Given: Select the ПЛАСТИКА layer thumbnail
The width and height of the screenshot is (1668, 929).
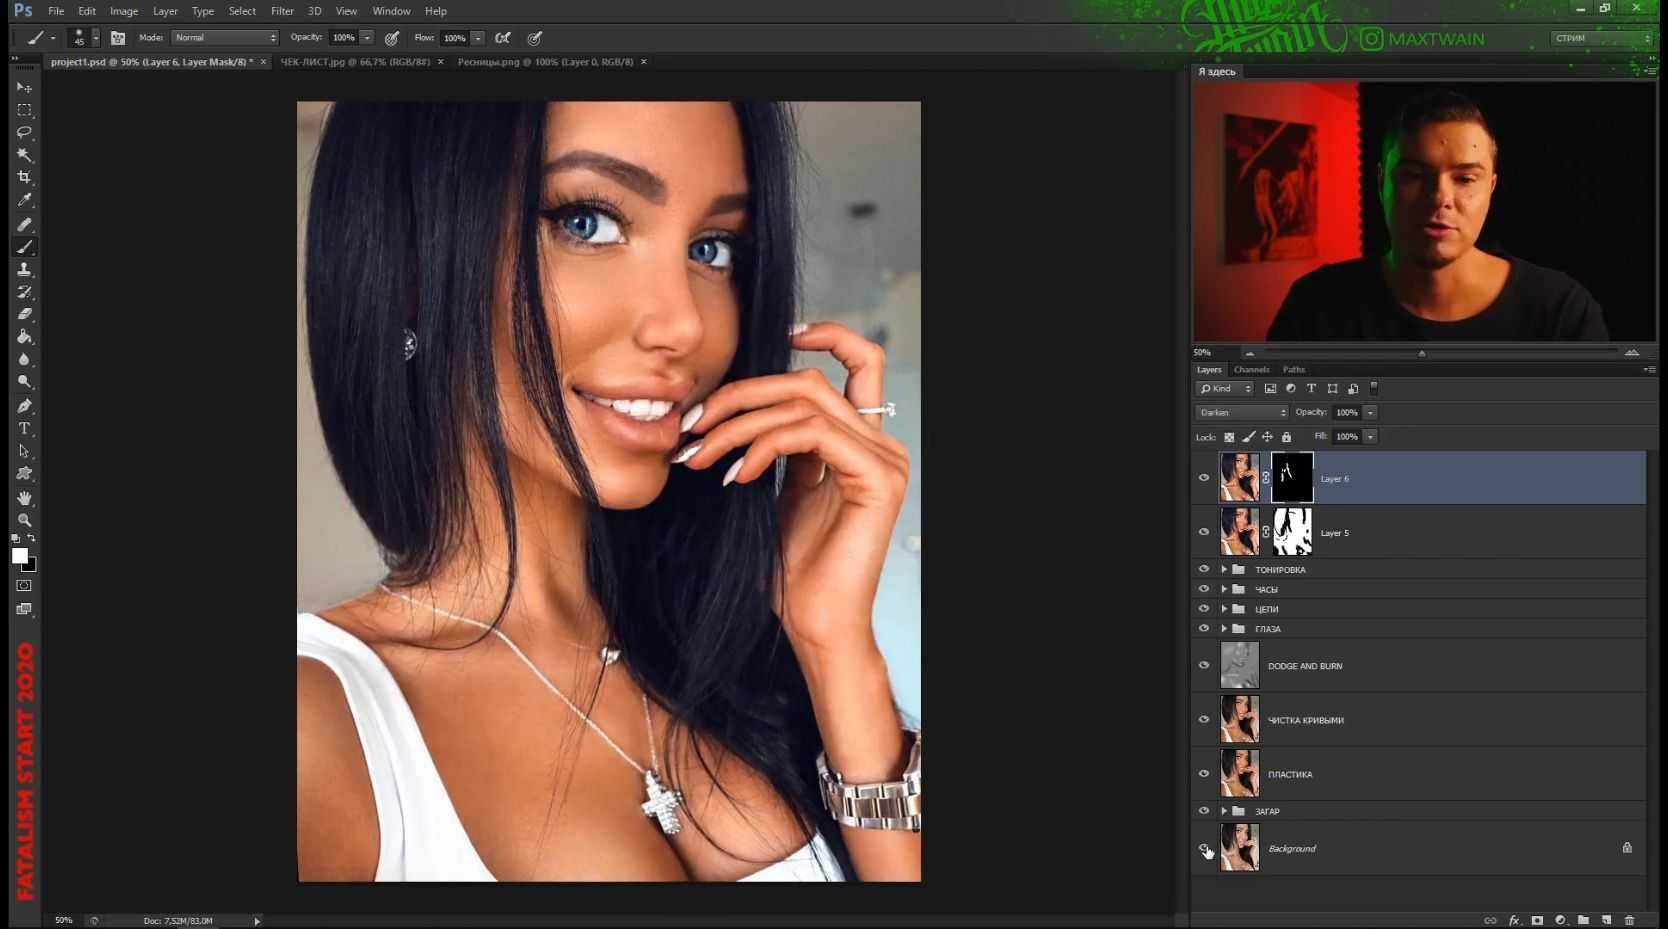Looking at the screenshot, I should (1240, 774).
